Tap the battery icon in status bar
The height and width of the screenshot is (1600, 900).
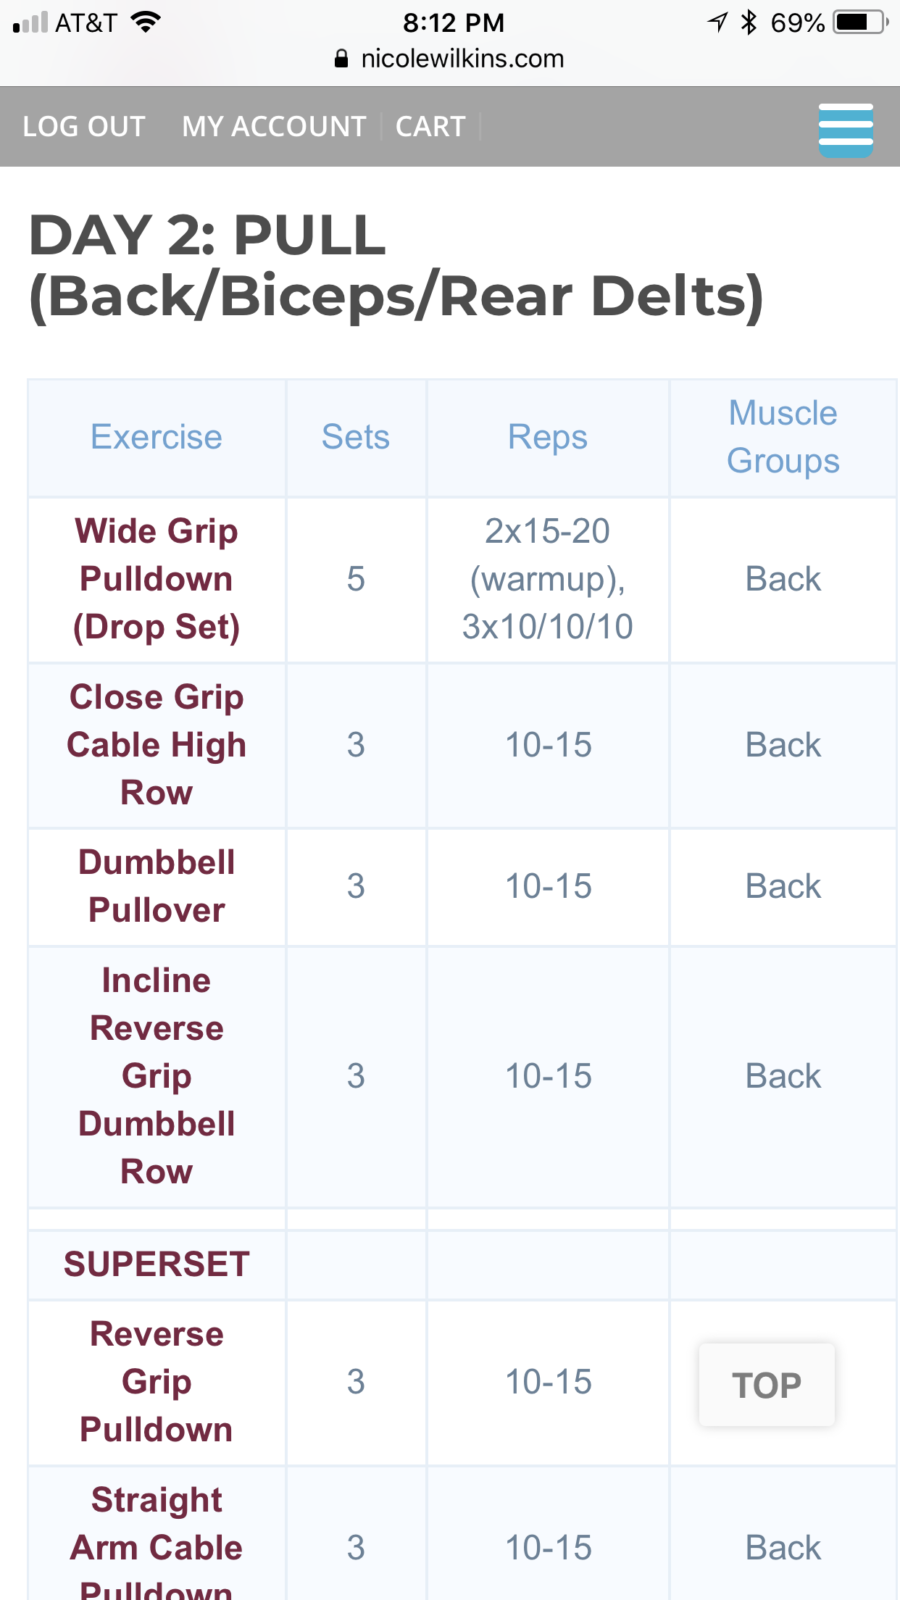[x=861, y=22]
